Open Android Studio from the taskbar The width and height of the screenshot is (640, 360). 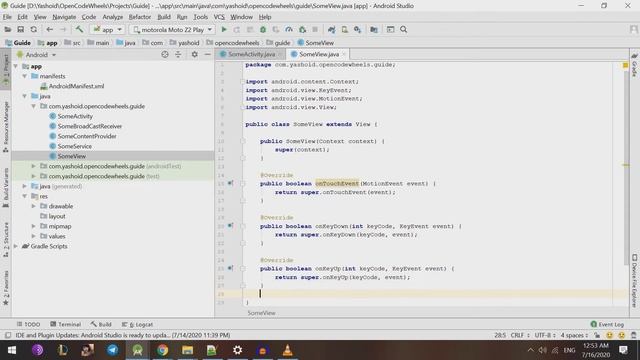pyautogui.click(x=137, y=350)
